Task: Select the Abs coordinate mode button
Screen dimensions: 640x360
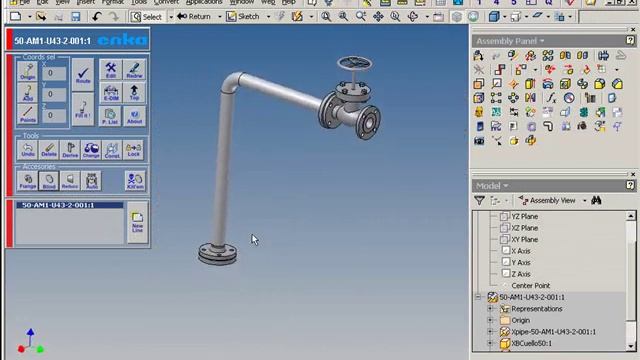Action: coord(27,93)
